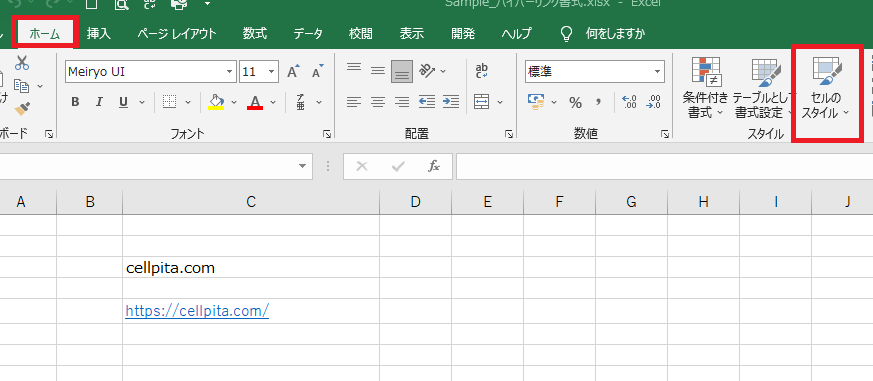873x381 pixels.
Task: Open Alignment (配置) group dialog launcher
Action: (x=509, y=134)
